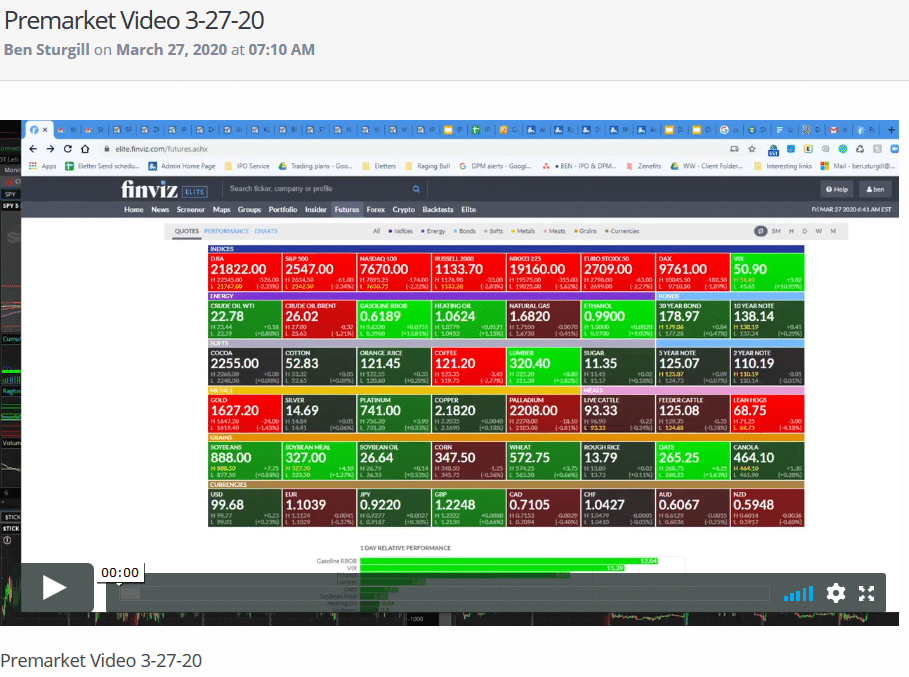
Task: Open the Nasdaq 100 7670.00 tile
Action: pyautogui.click(x=394, y=272)
